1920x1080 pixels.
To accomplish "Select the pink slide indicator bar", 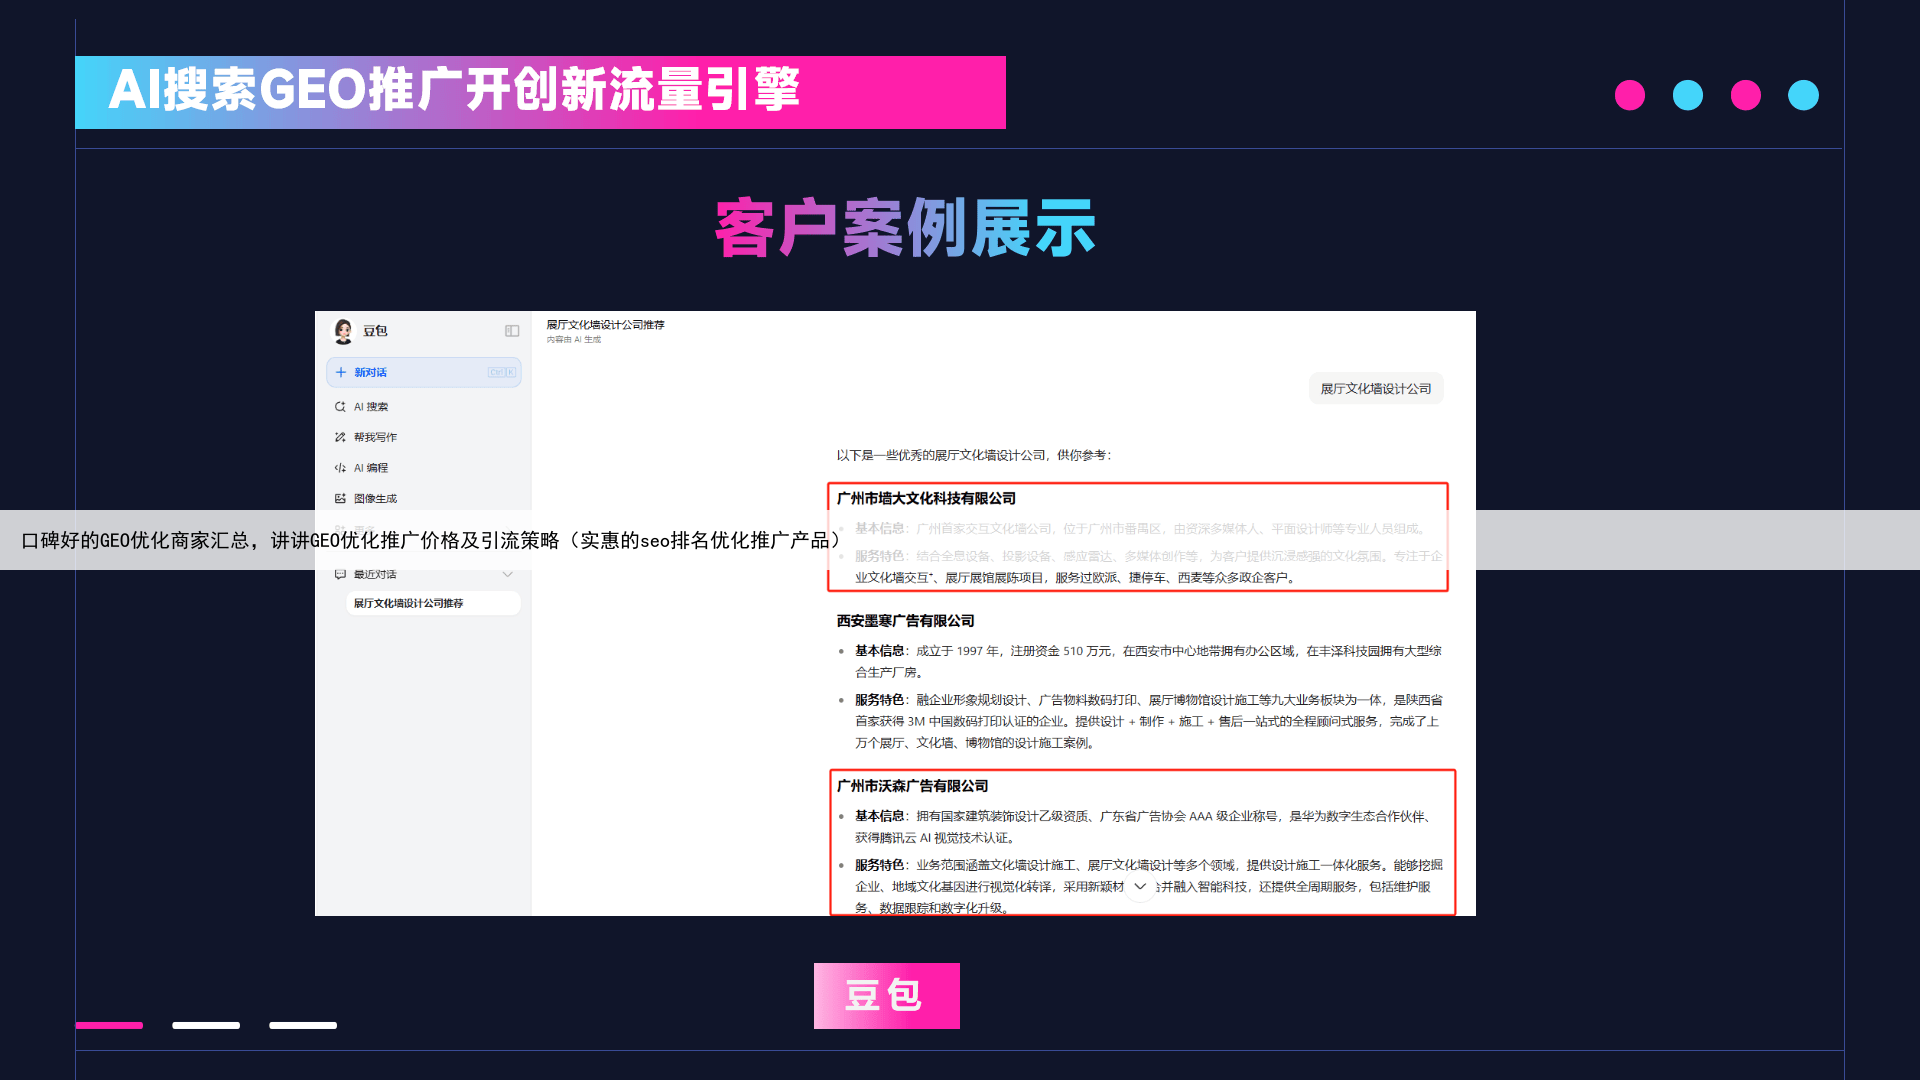I will coord(109,1025).
